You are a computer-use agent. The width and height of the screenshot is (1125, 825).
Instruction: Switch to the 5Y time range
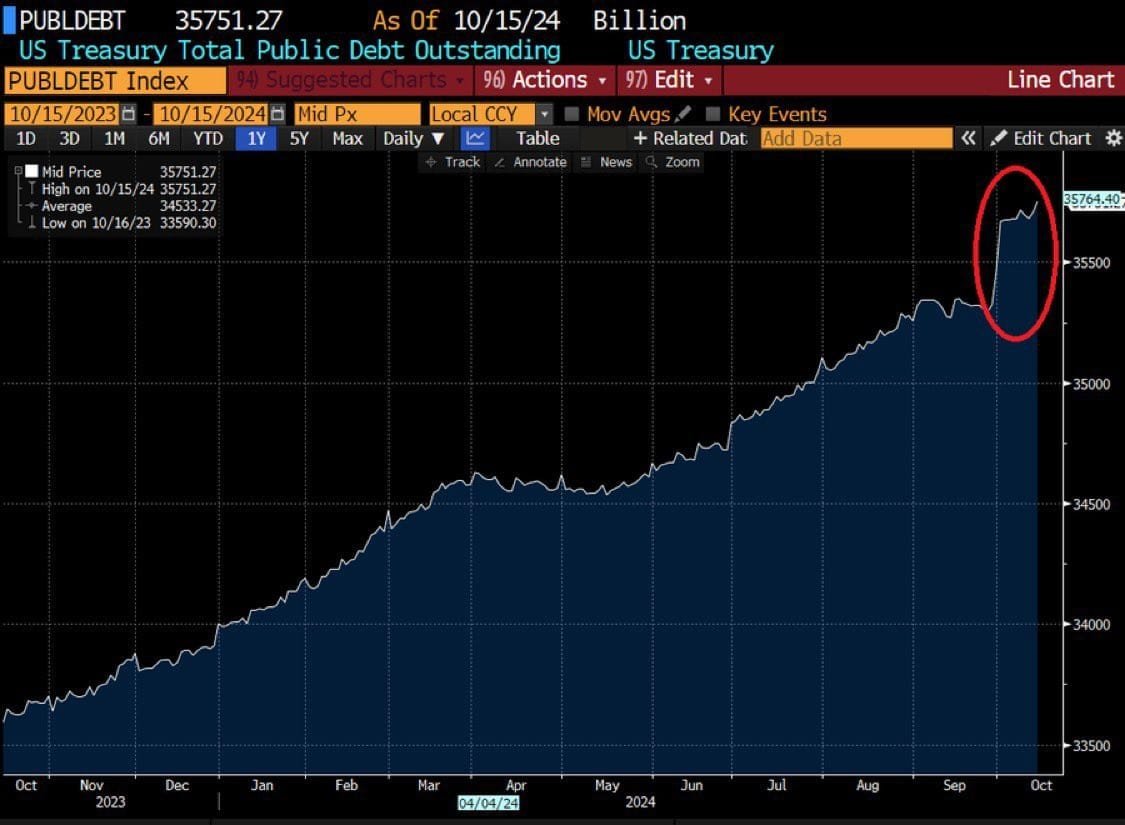(299, 139)
